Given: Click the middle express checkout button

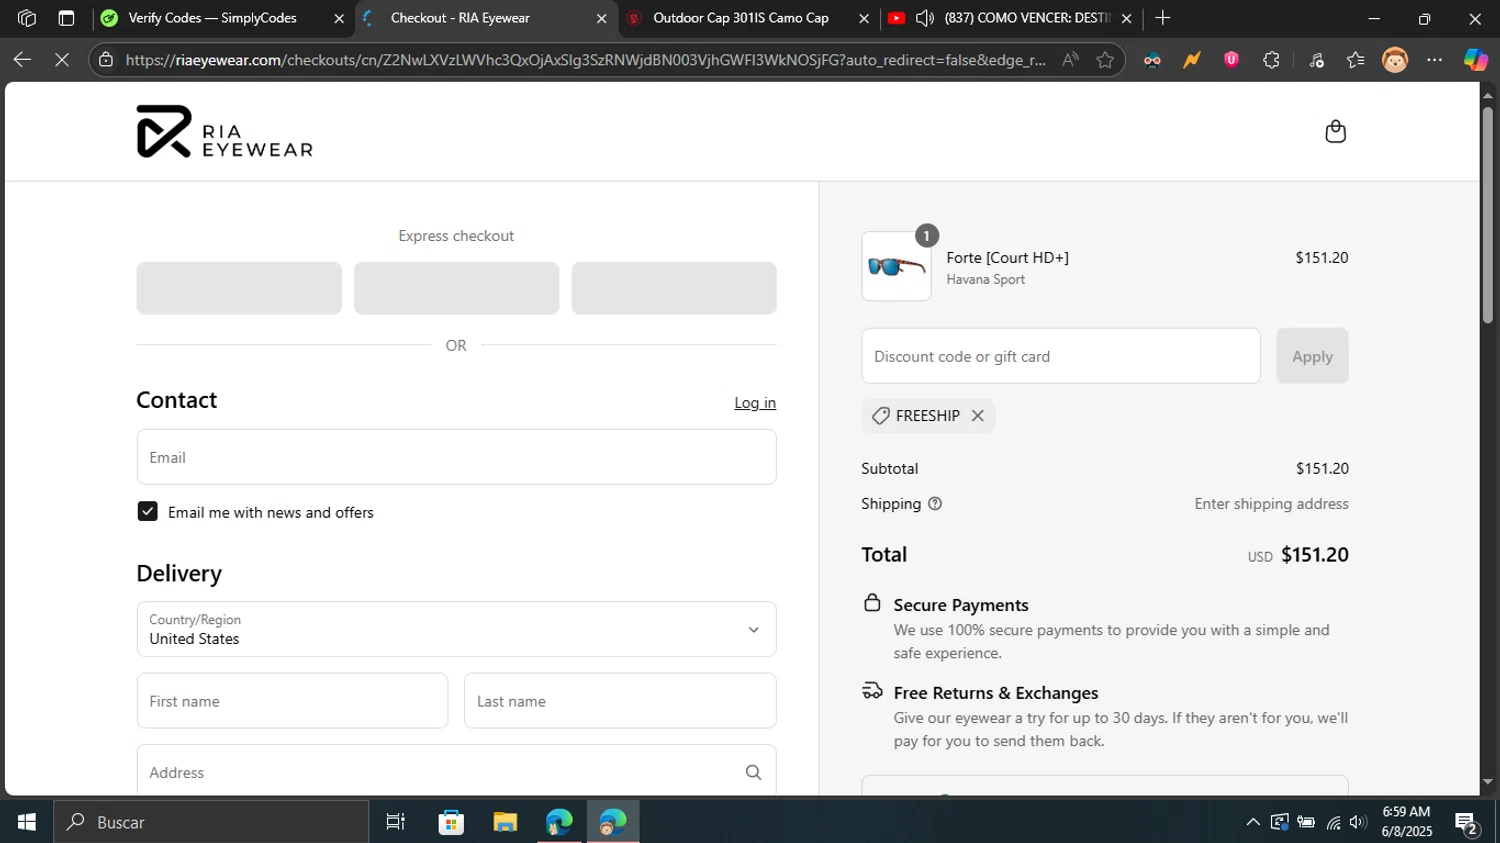Looking at the screenshot, I should click(456, 288).
